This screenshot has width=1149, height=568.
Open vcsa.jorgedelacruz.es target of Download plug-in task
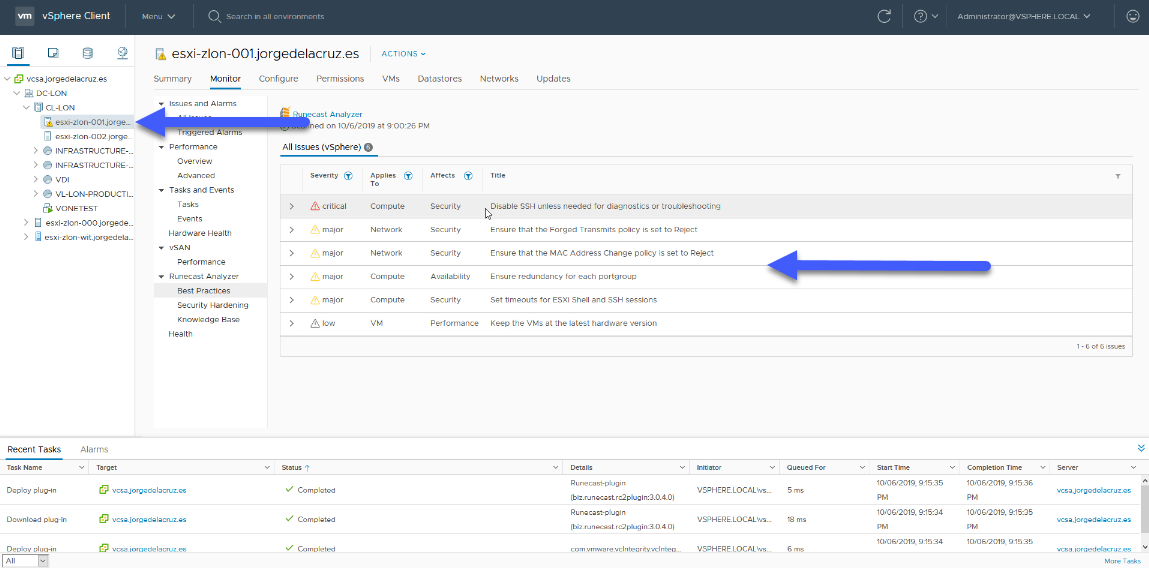coord(149,519)
